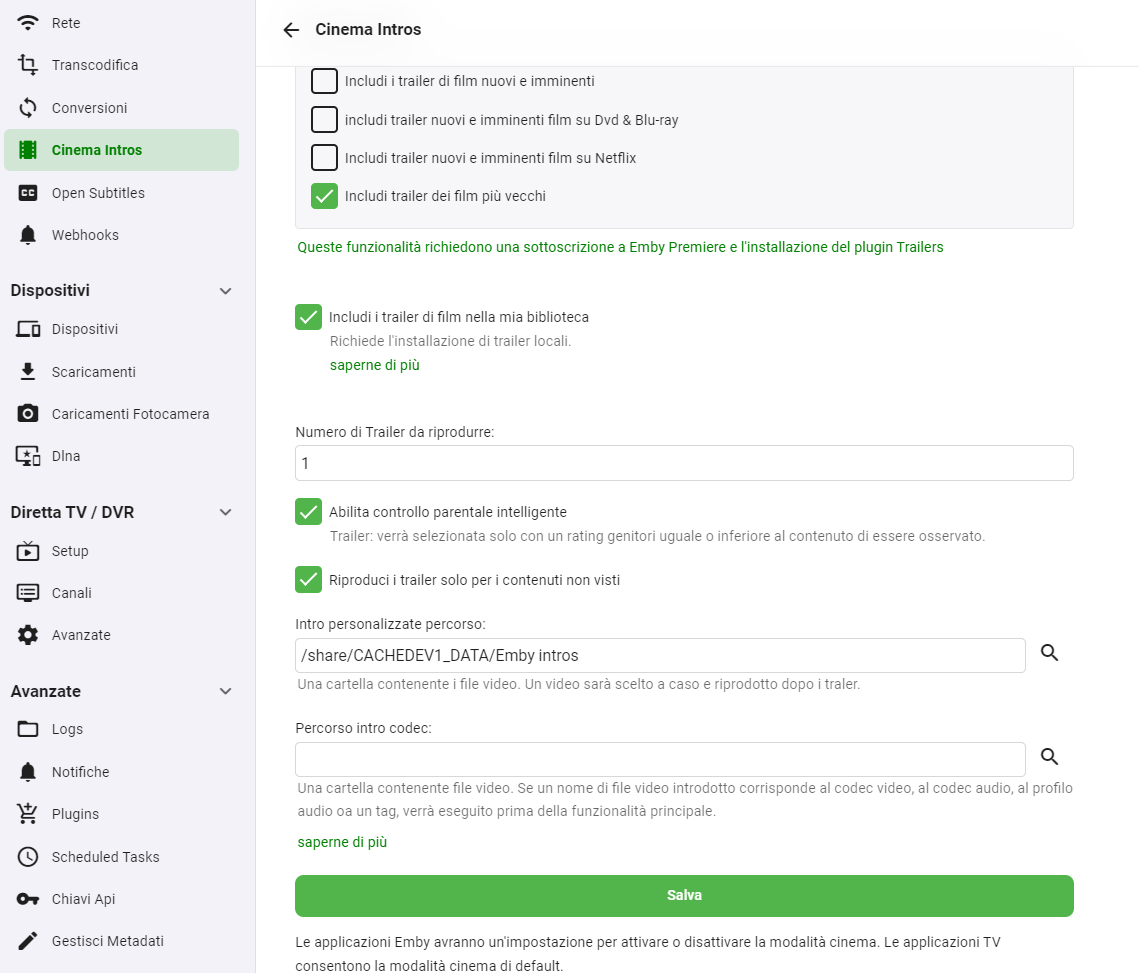
Task: Click the Conversioni sync icon
Action: [x=28, y=108]
